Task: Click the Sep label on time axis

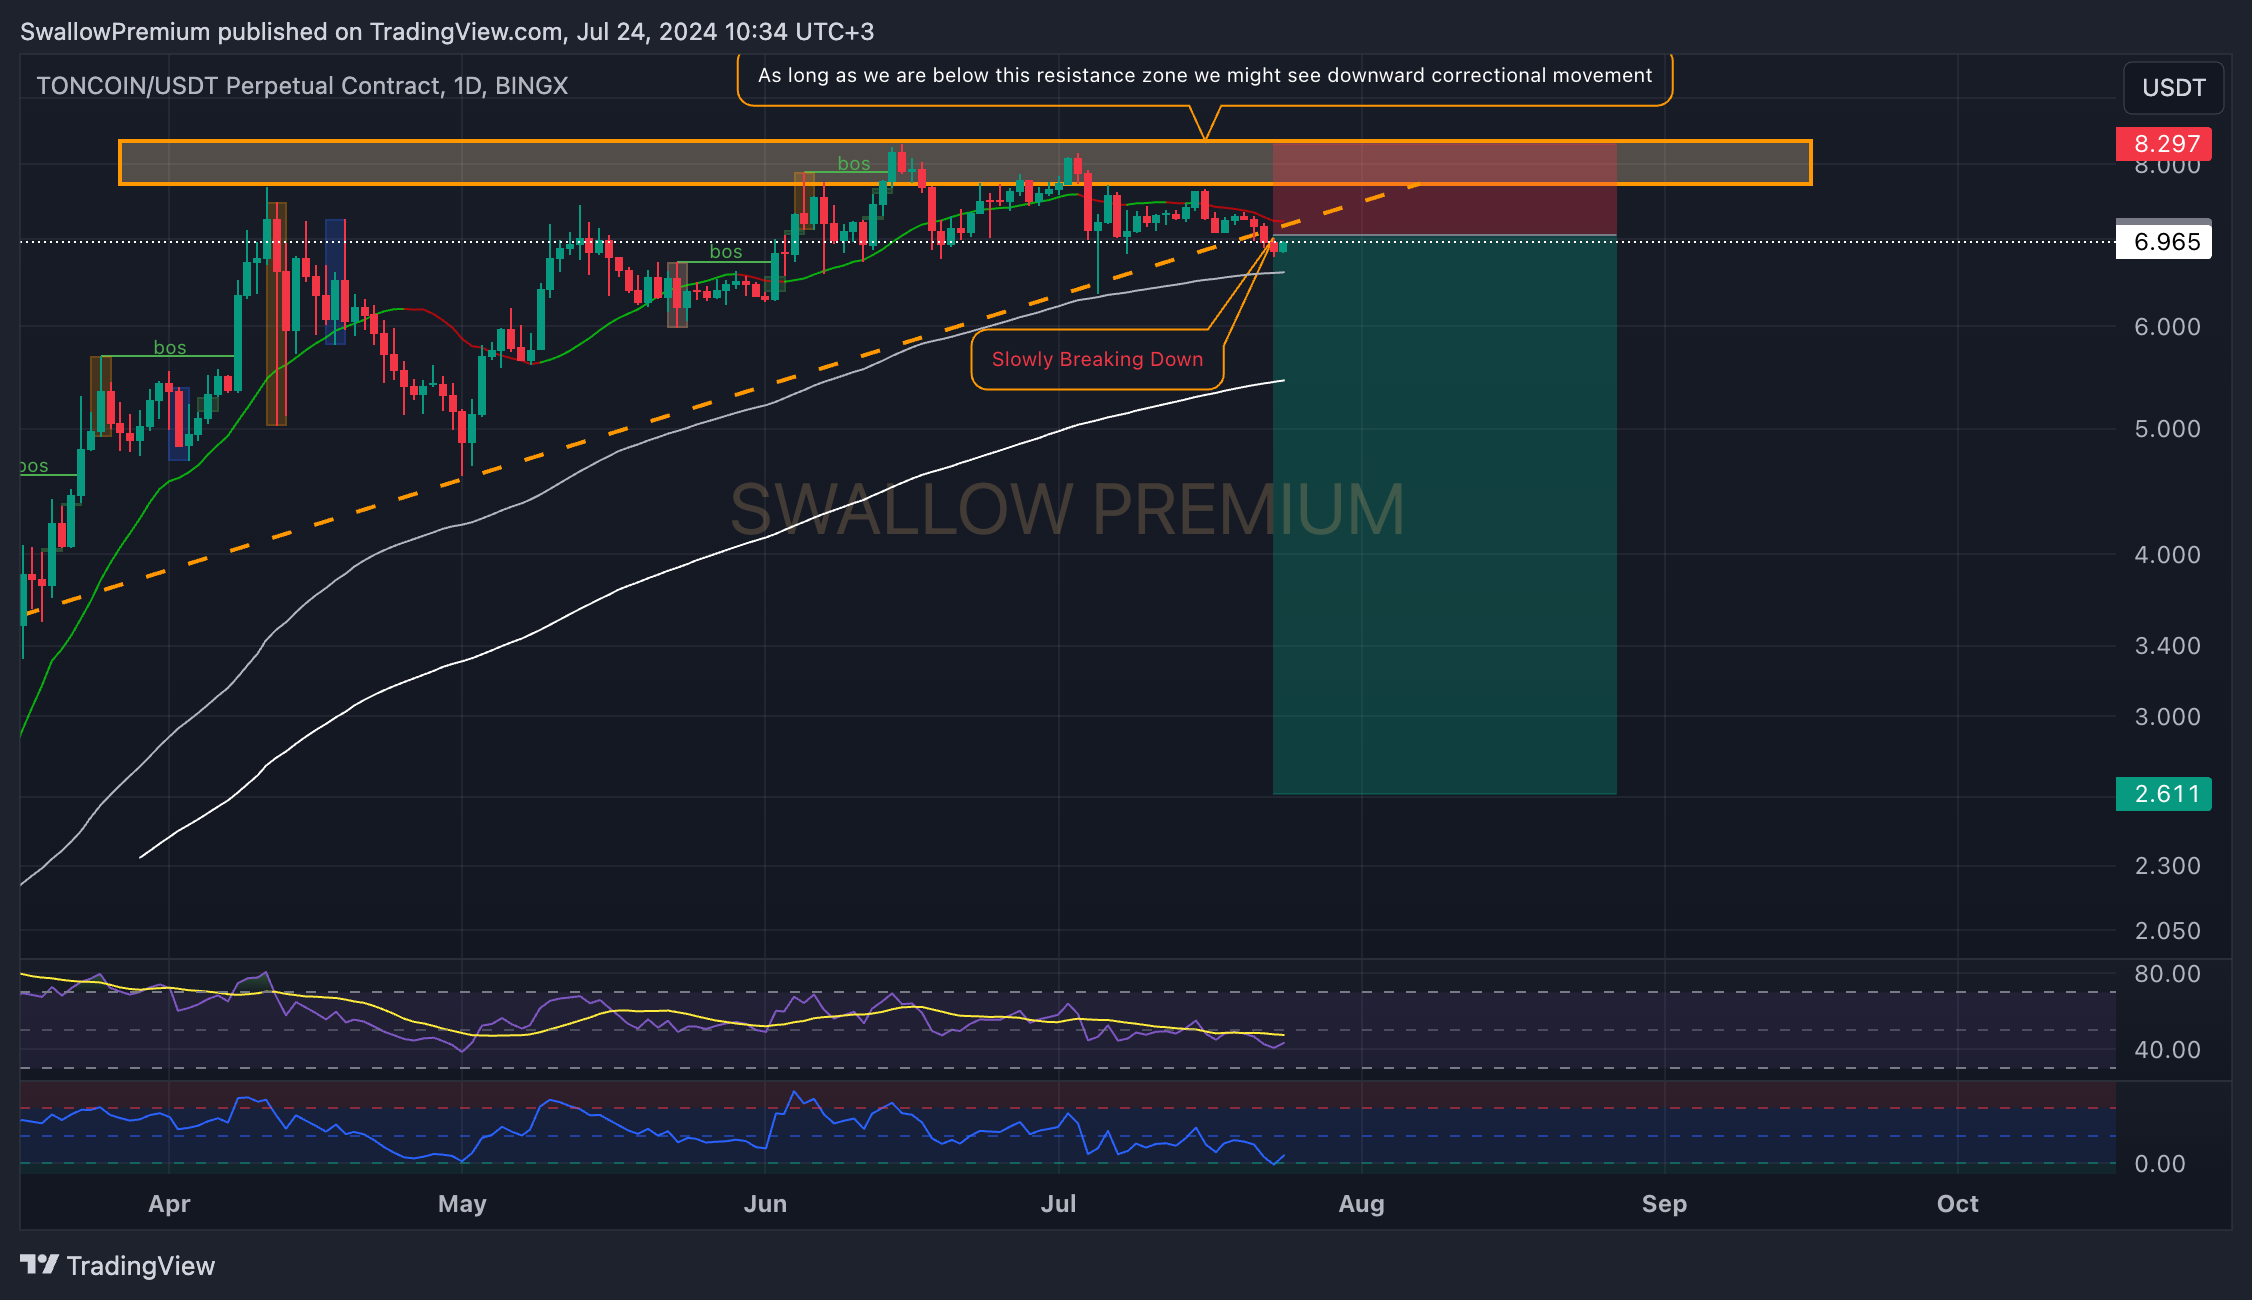Action: (1665, 1204)
